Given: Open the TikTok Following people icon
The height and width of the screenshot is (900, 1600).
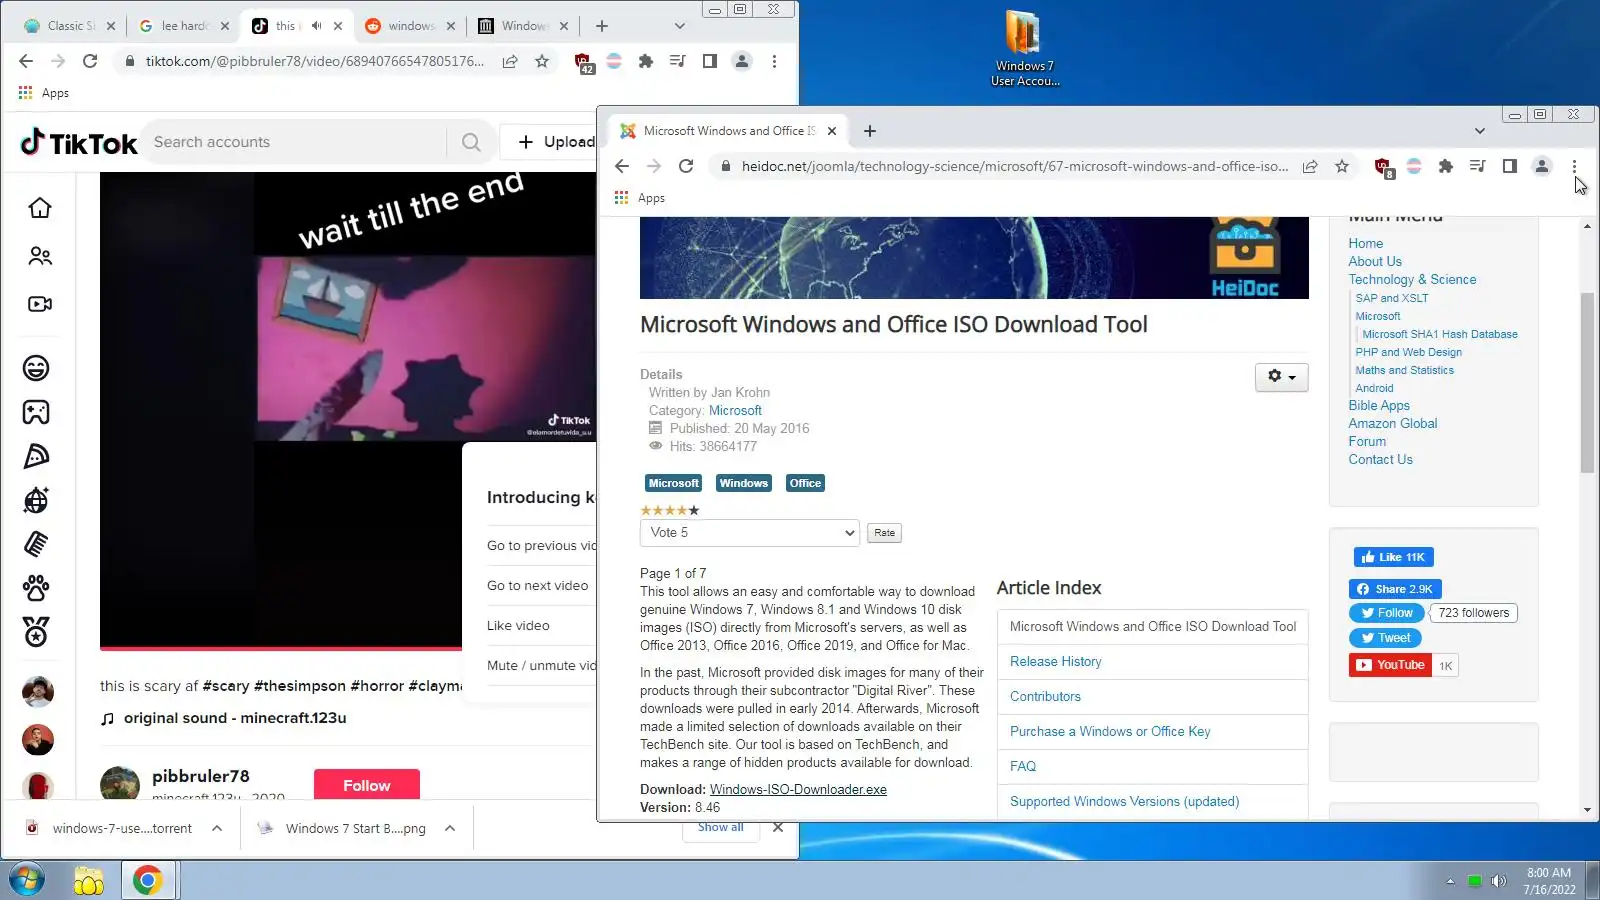Looking at the screenshot, I should [x=40, y=256].
